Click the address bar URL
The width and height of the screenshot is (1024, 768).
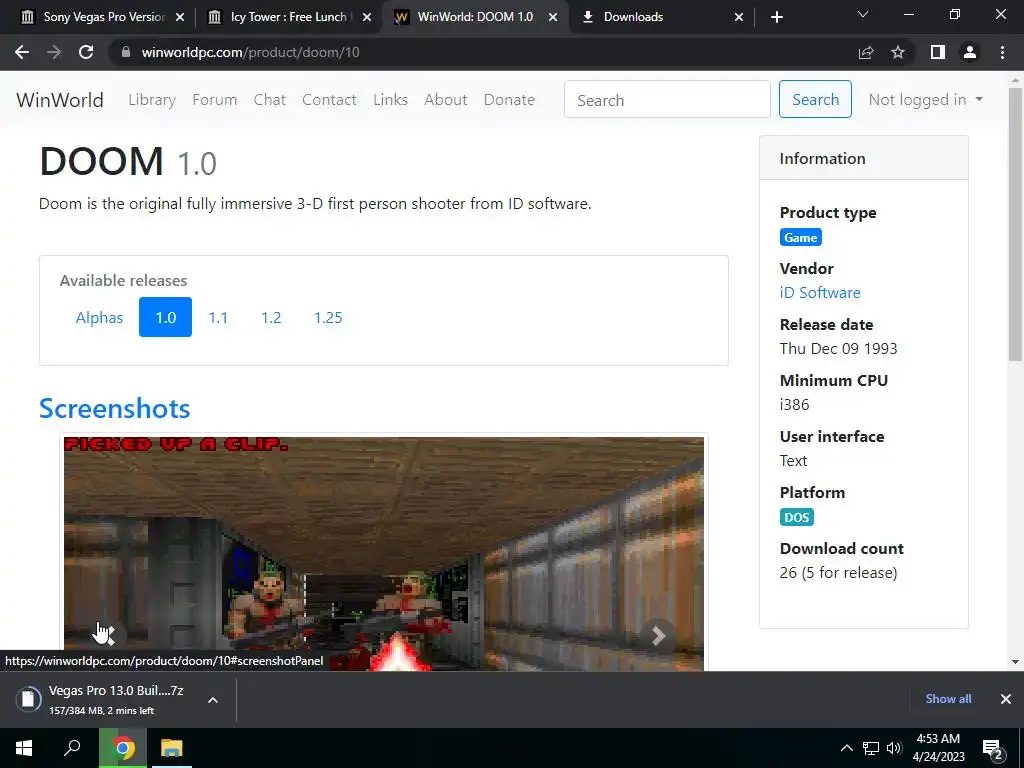250,52
